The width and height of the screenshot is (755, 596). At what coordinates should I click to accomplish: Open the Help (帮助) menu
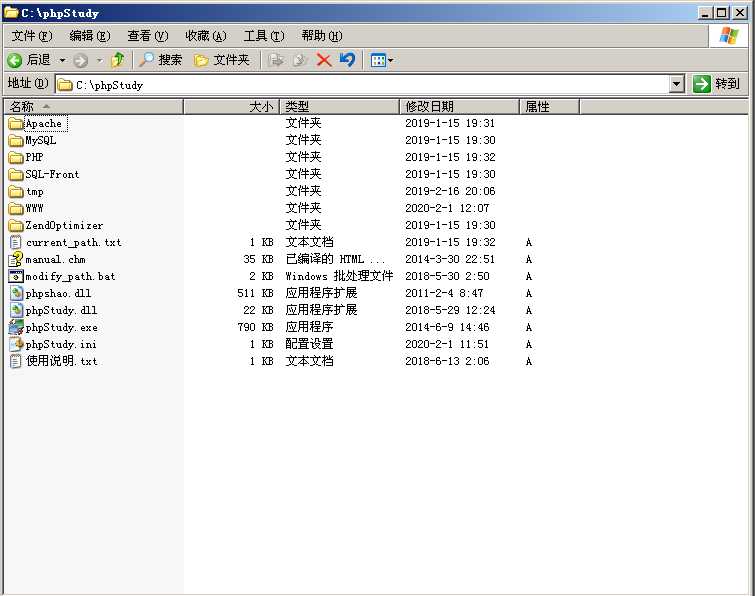click(x=322, y=36)
